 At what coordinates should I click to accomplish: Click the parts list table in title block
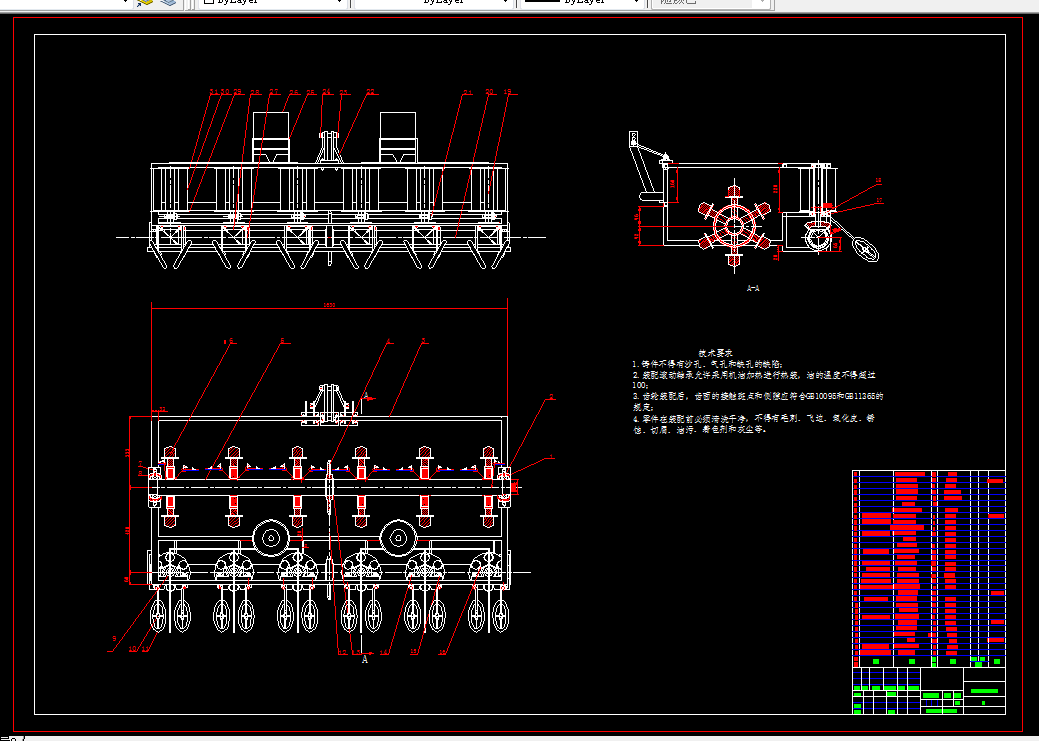[x=929, y=569]
